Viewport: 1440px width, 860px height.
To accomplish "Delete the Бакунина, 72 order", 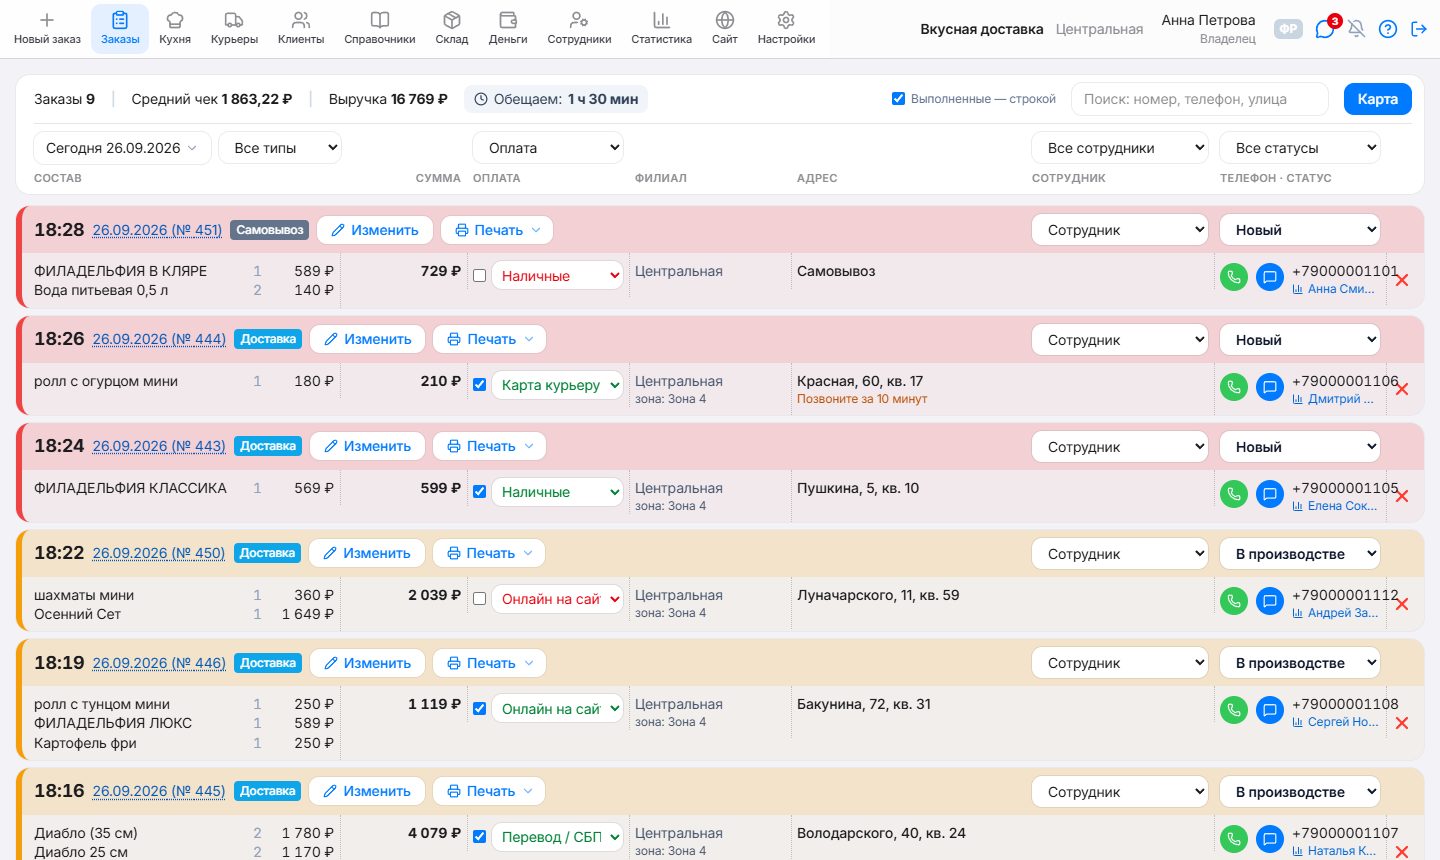I will pos(1402,723).
